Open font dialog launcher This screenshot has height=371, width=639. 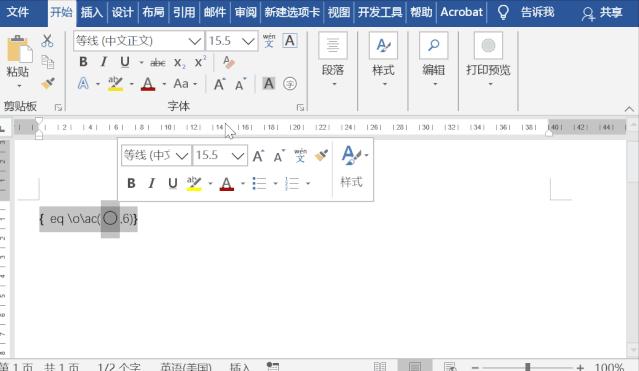(x=300, y=108)
